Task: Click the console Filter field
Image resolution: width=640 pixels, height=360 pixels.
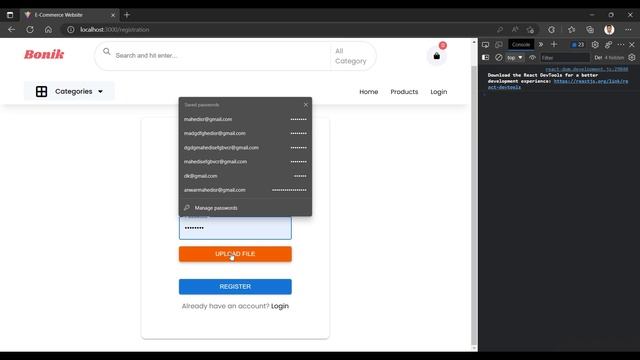Action: point(565,58)
